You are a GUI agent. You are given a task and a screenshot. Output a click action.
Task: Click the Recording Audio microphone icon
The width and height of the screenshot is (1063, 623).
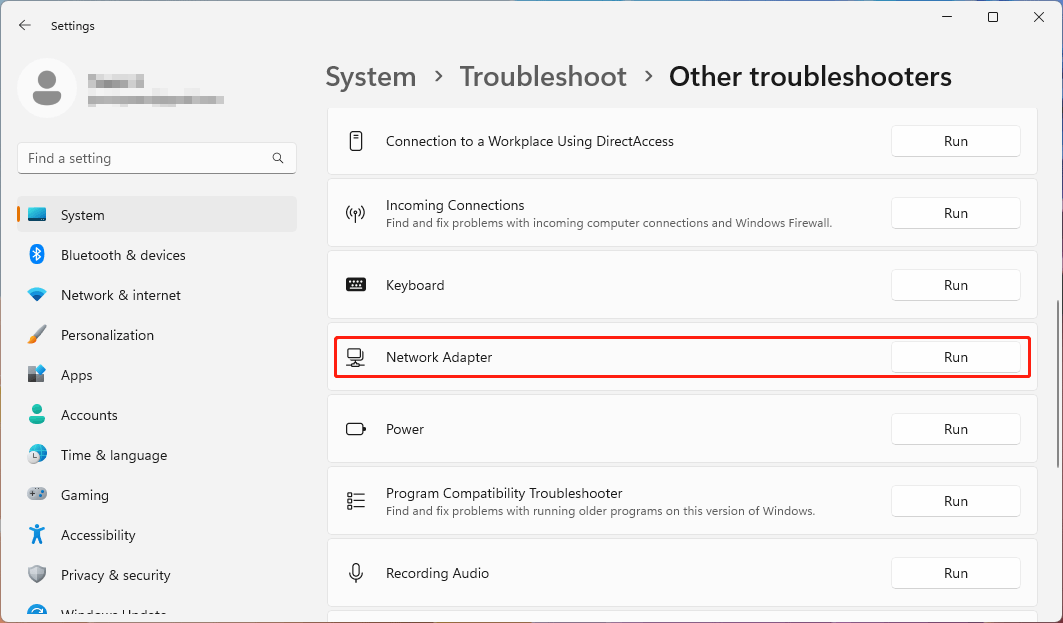[x=356, y=573]
